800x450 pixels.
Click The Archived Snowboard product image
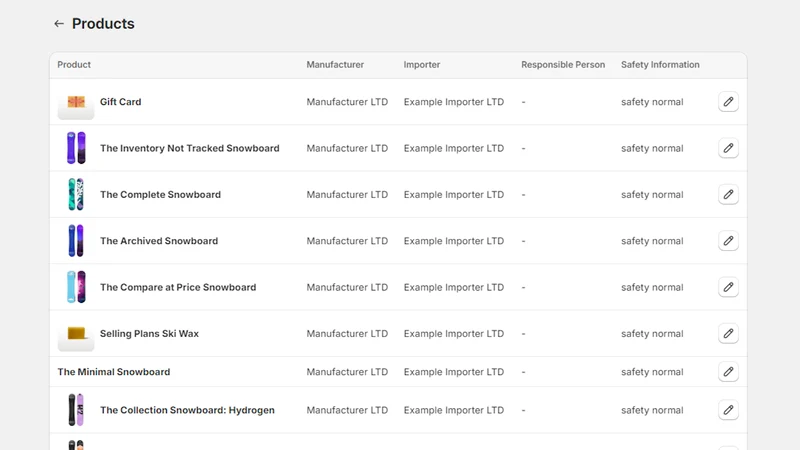click(76, 241)
